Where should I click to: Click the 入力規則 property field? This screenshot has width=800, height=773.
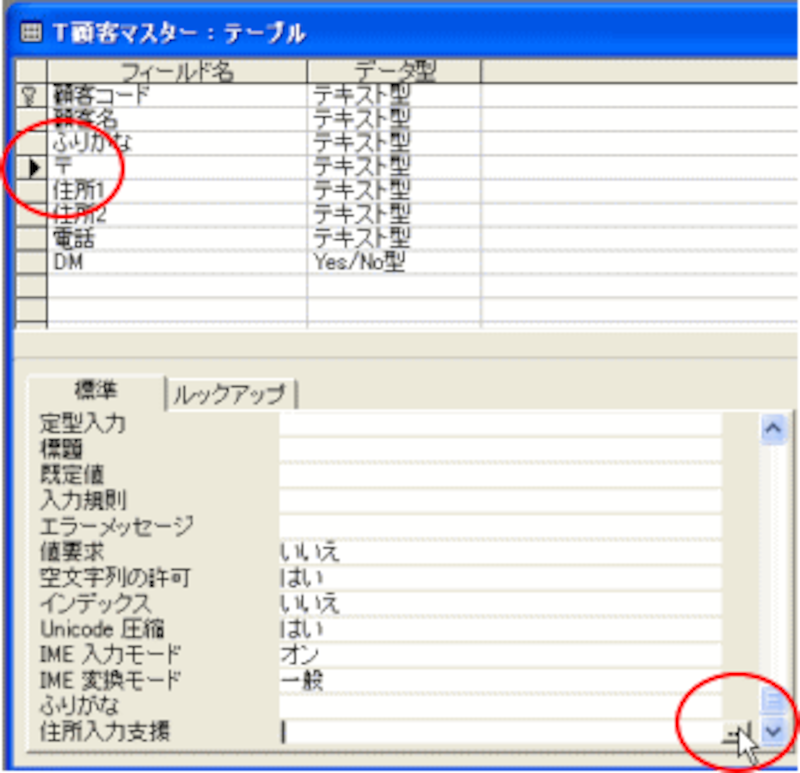[x=501, y=501]
